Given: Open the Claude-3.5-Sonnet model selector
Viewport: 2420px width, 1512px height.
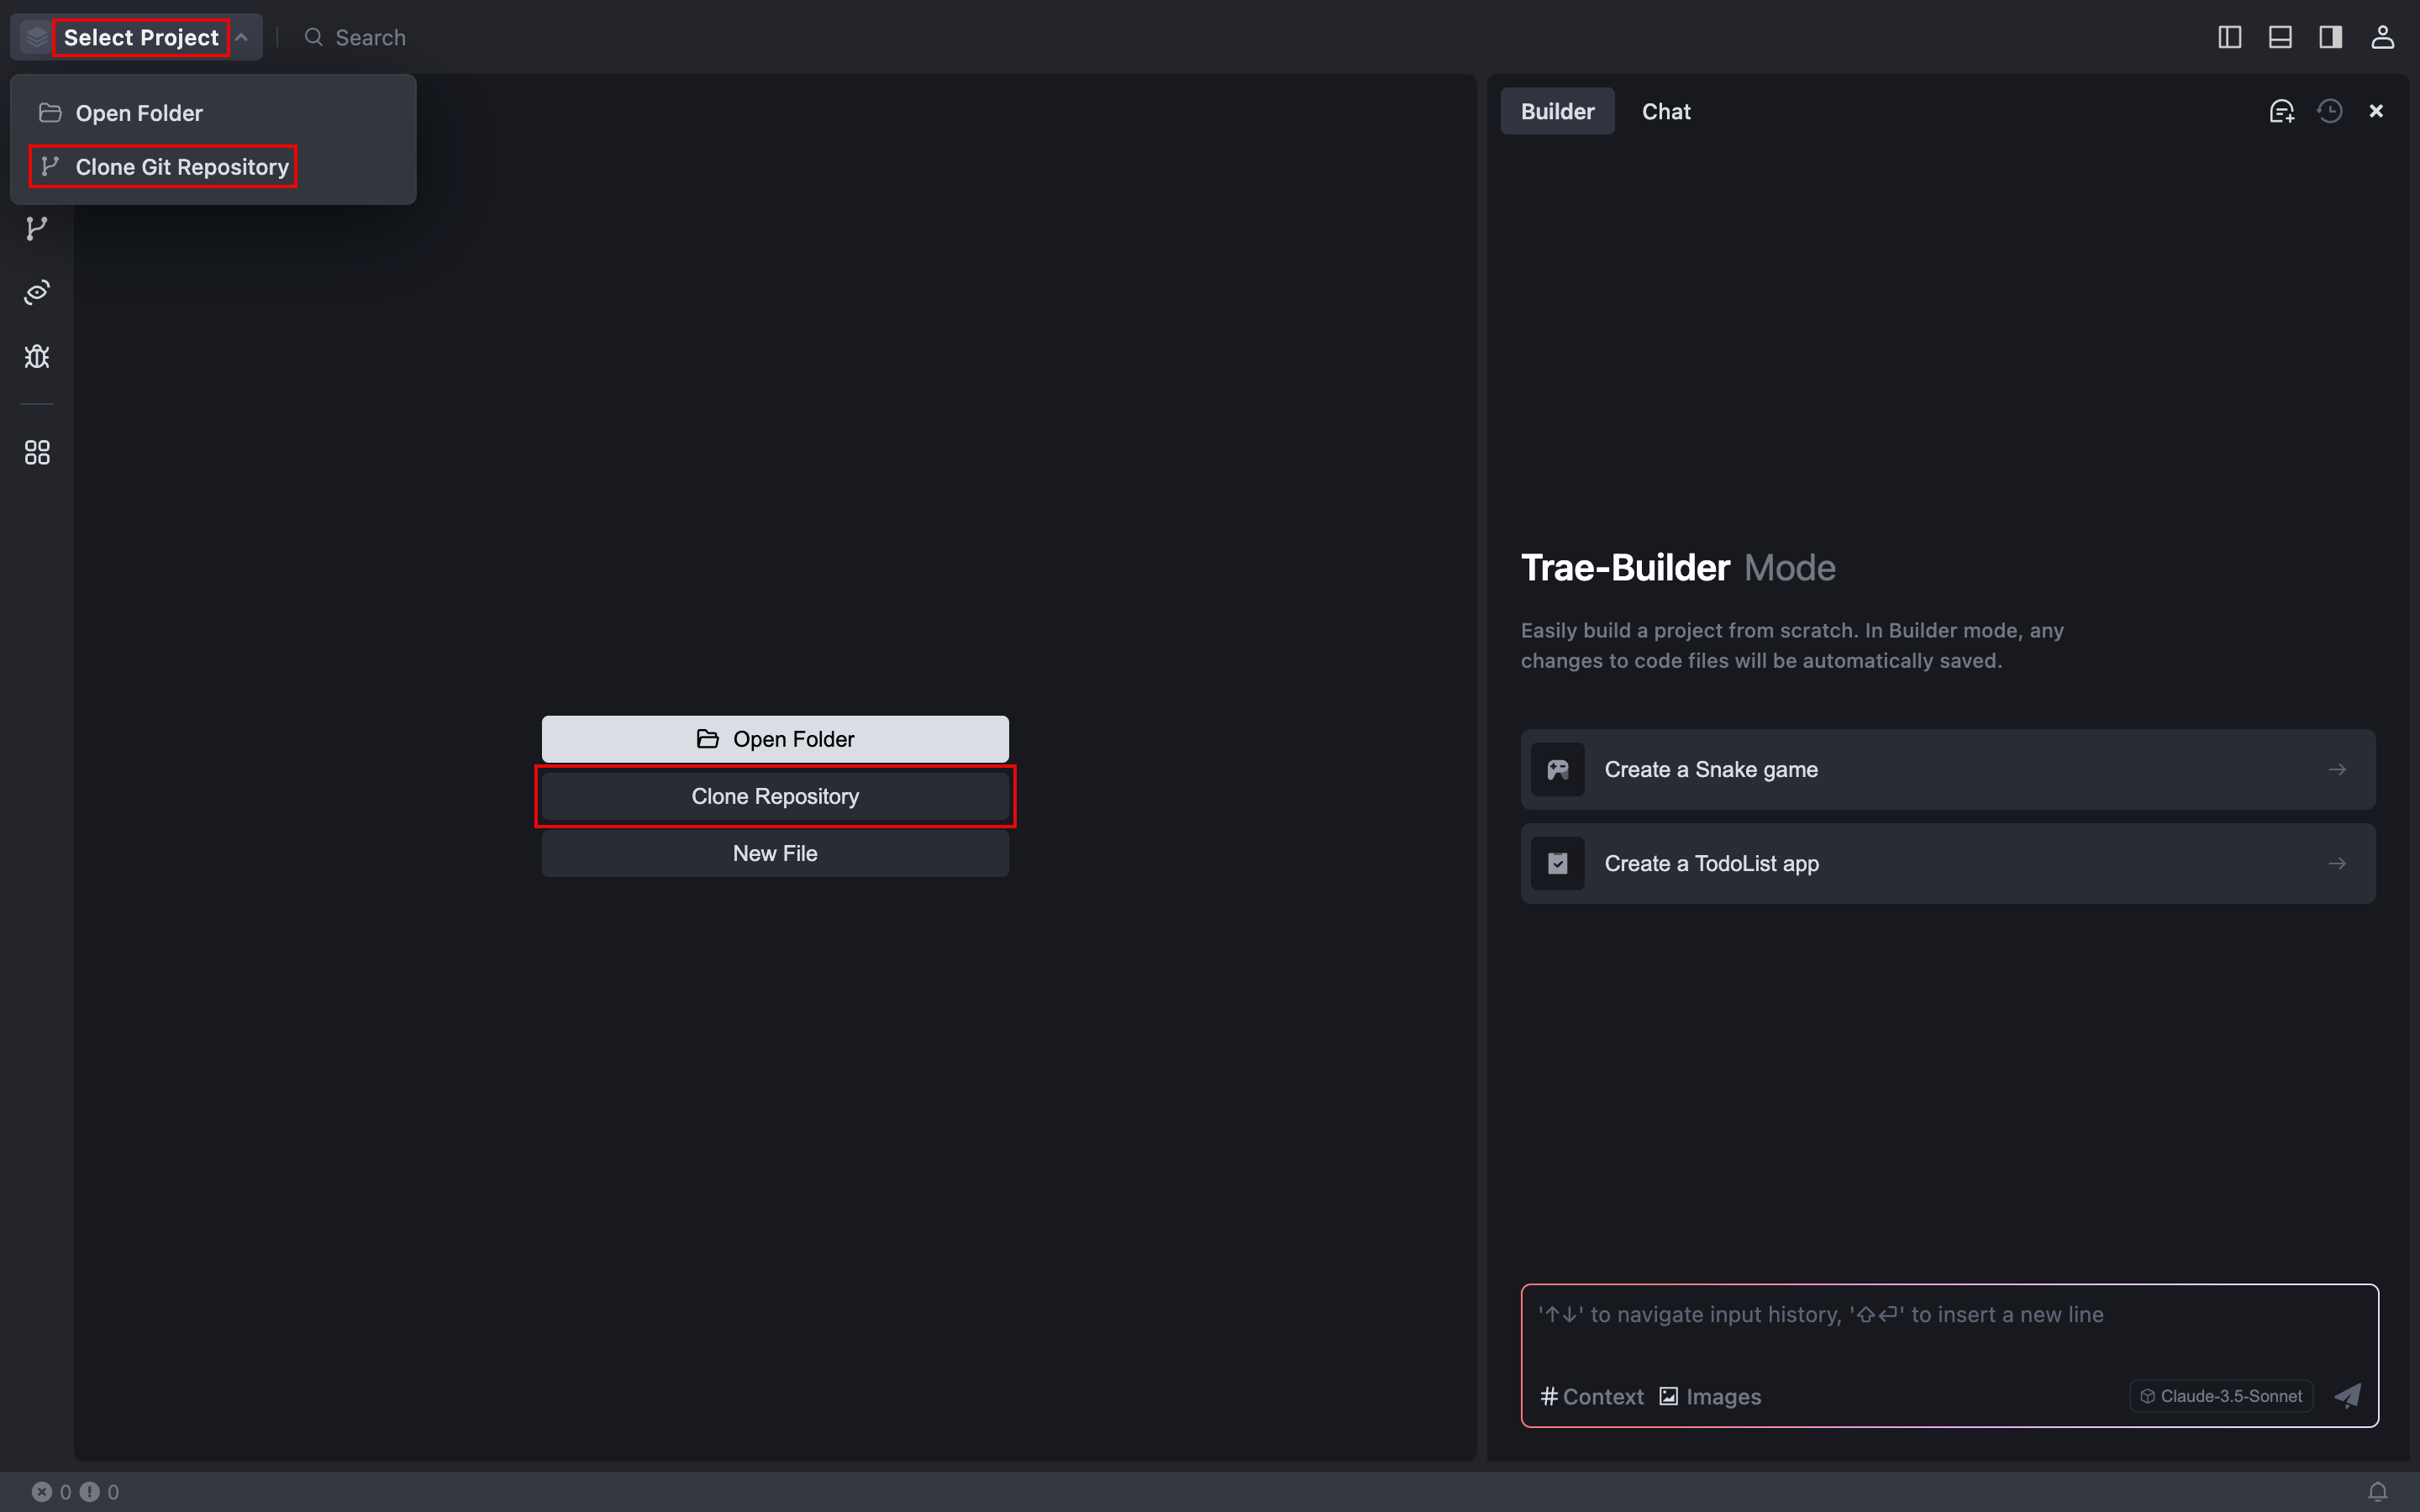Looking at the screenshot, I should (2221, 1396).
